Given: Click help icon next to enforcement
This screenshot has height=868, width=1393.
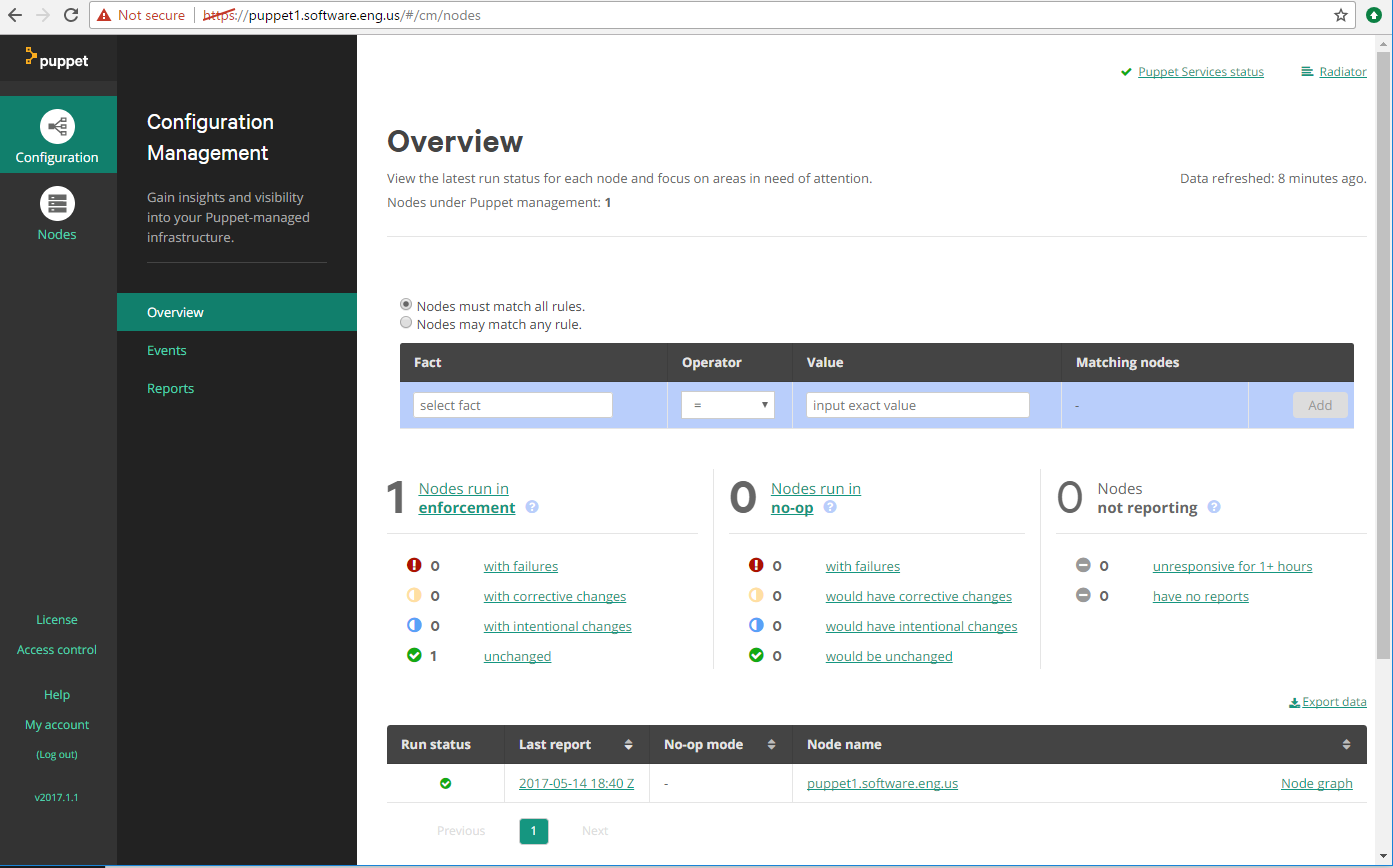Looking at the screenshot, I should (532, 507).
